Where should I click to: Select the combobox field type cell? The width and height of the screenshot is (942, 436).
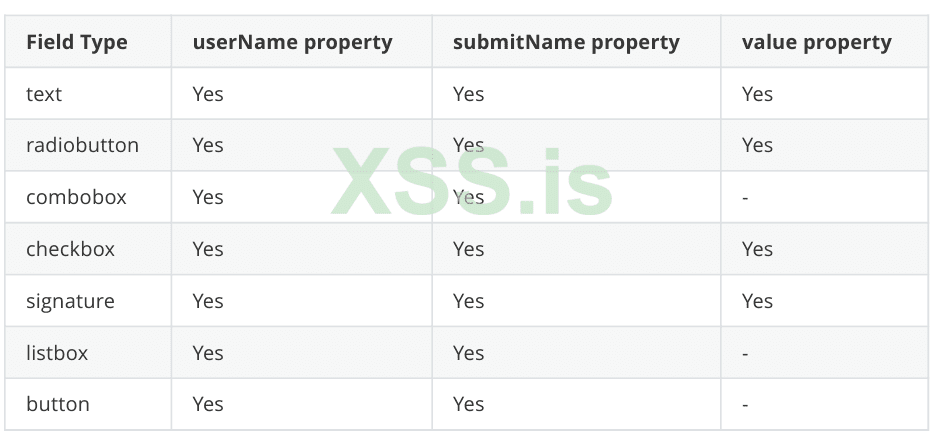[76, 197]
